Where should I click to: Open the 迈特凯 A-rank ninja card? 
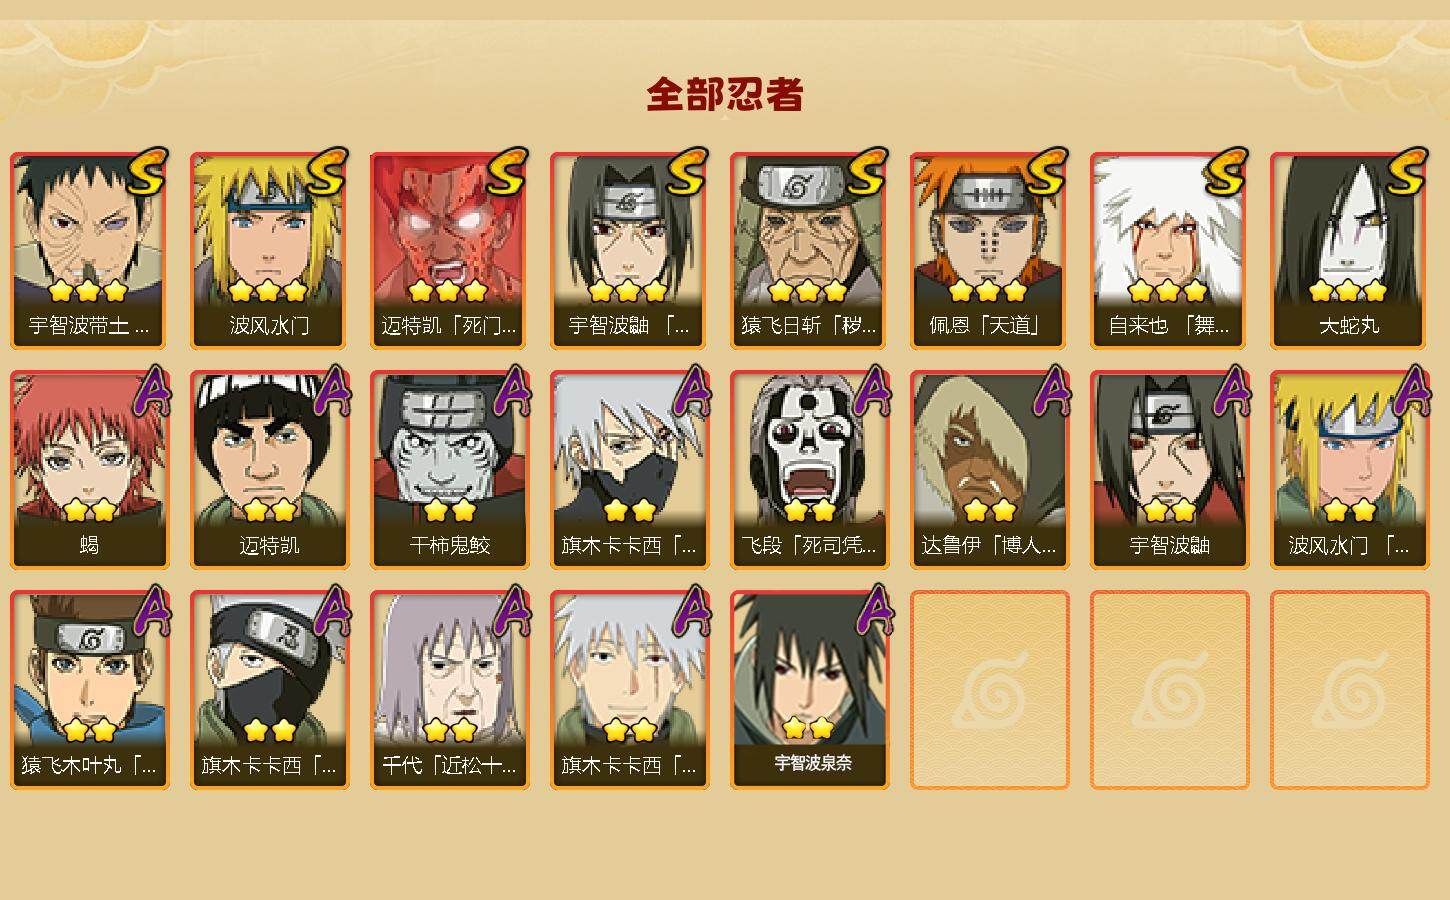point(269,470)
